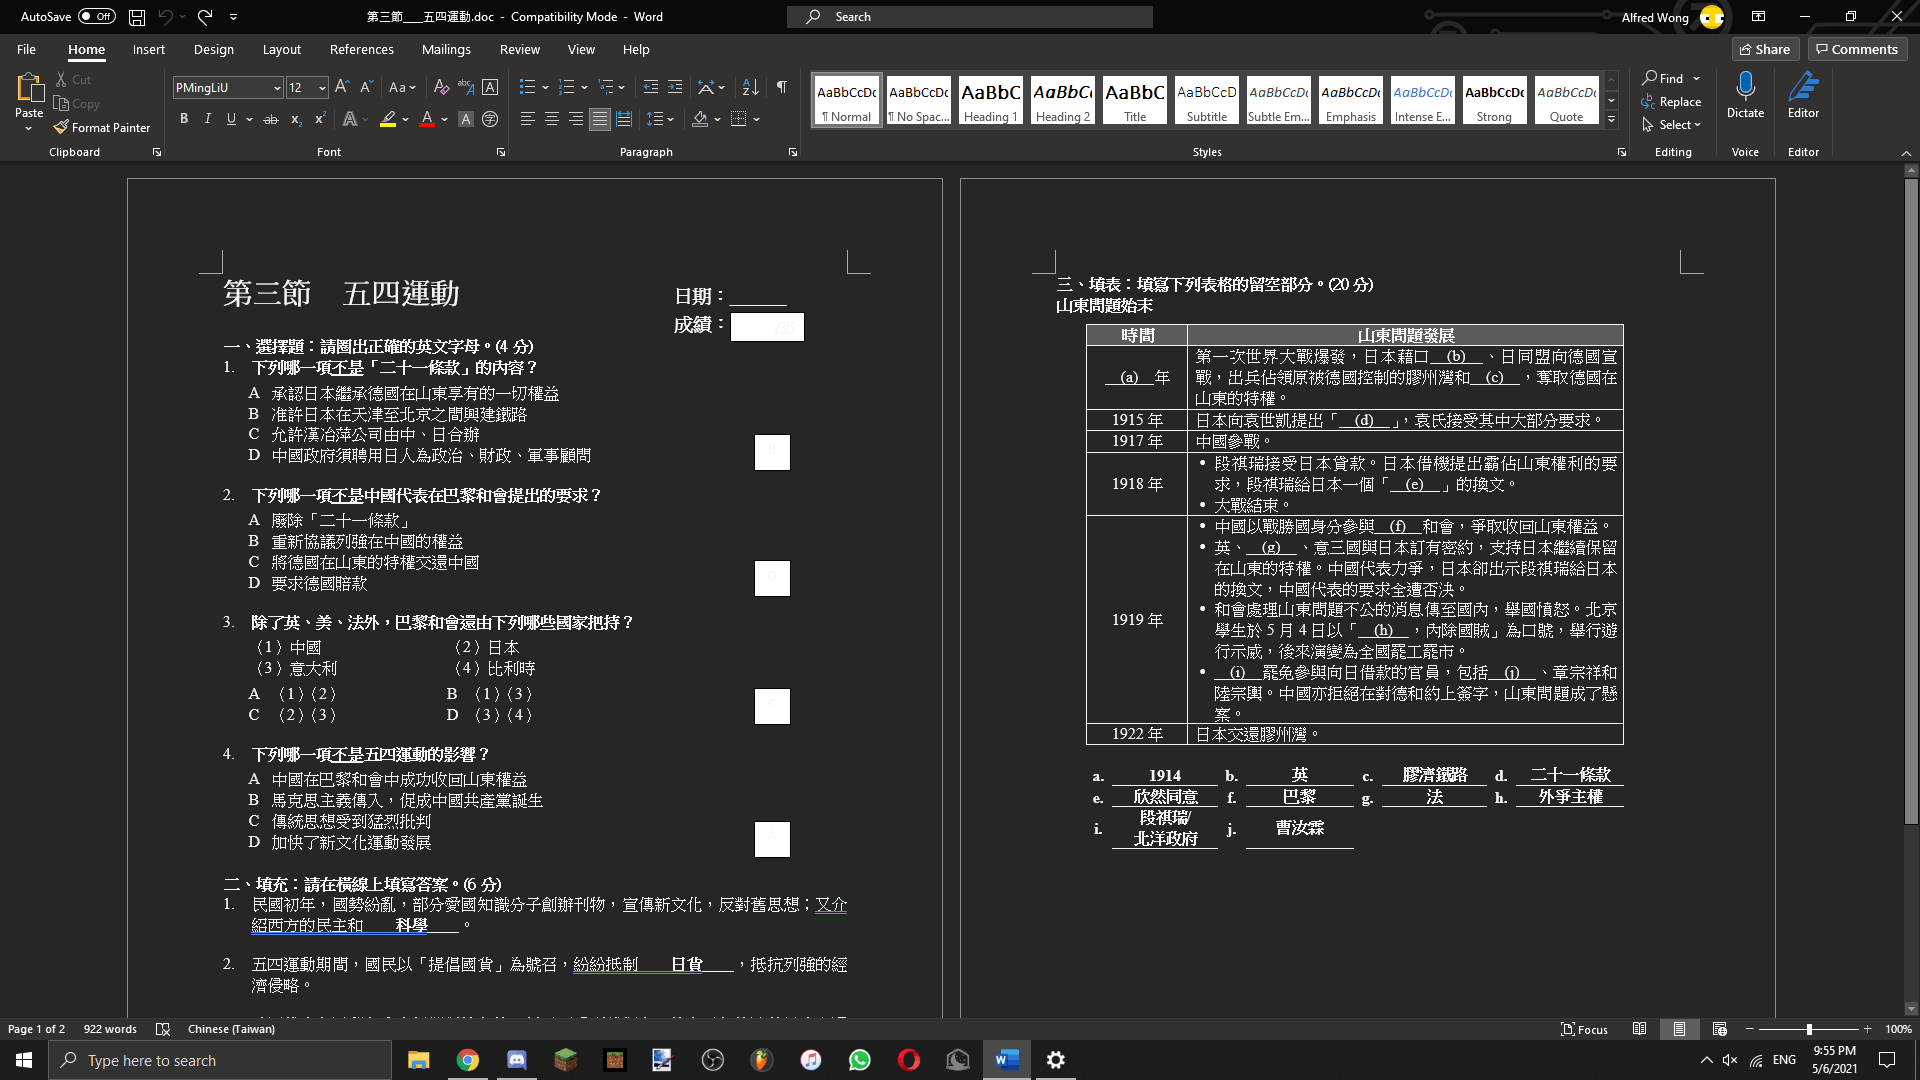1920x1080 pixels.
Task: Toggle Bold formatting
Action: (184, 119)
